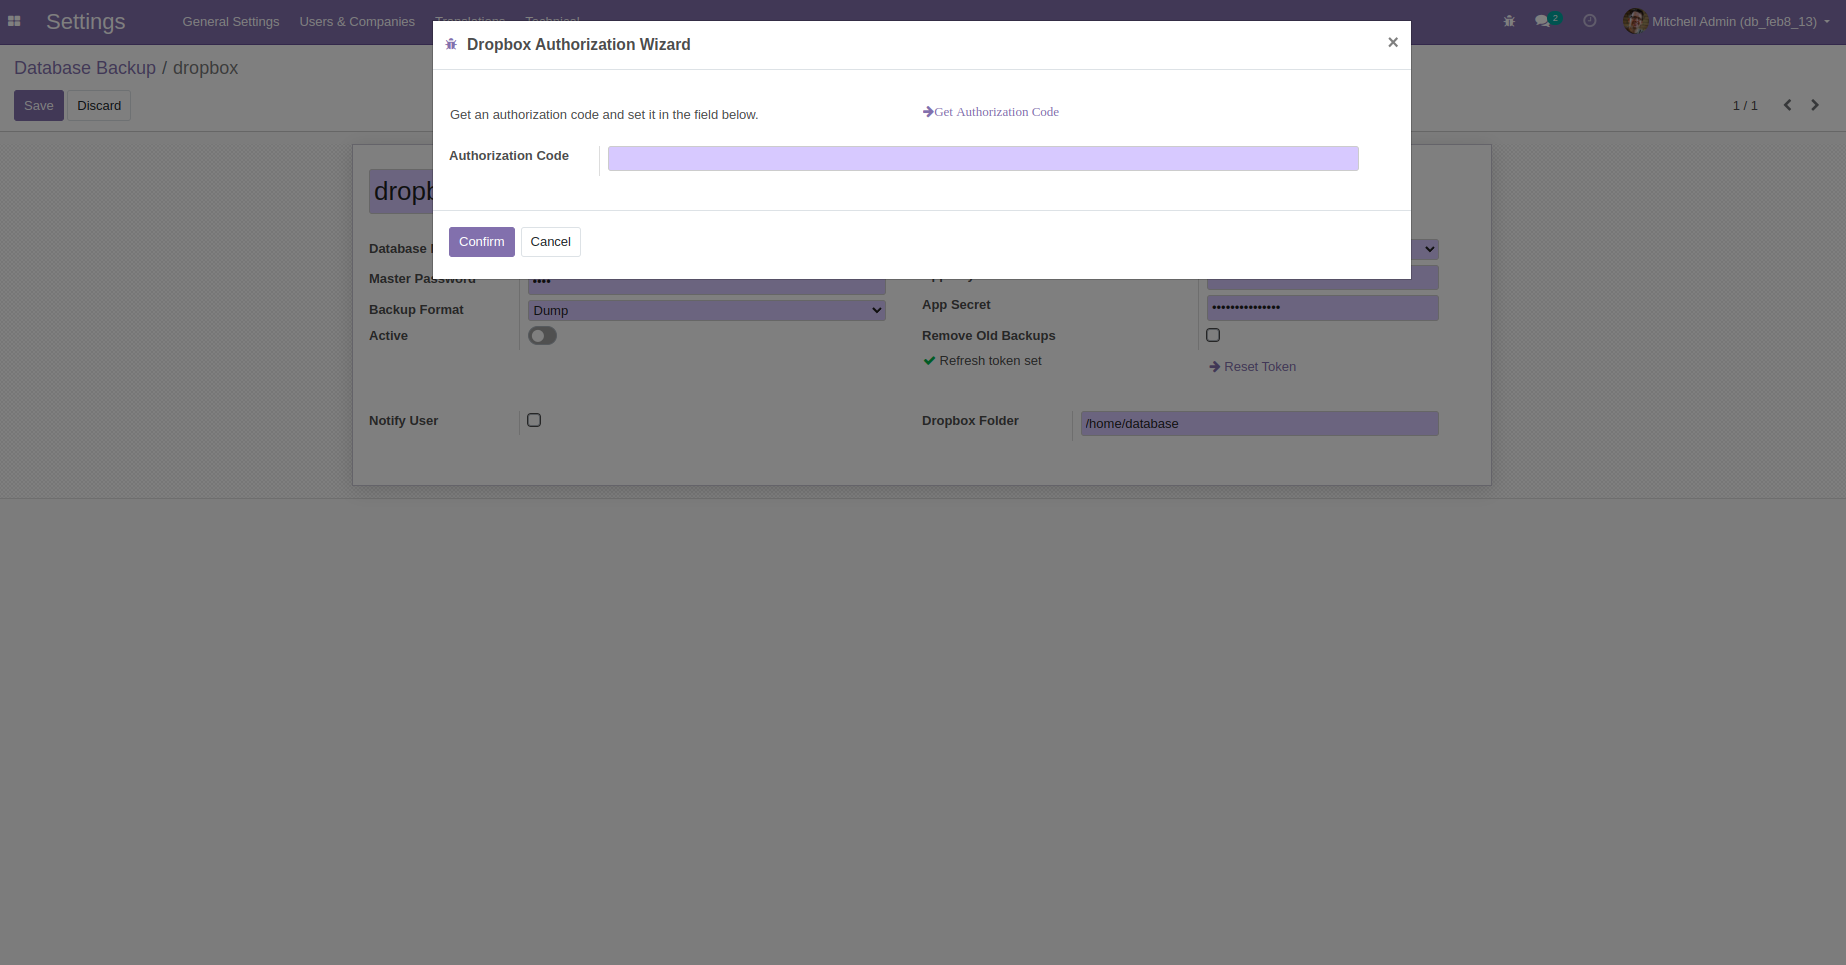This screenshot has height=965, width=1846.
Task: Tick the Remove Old Backups checkbox
Action: coord(1213,335)
